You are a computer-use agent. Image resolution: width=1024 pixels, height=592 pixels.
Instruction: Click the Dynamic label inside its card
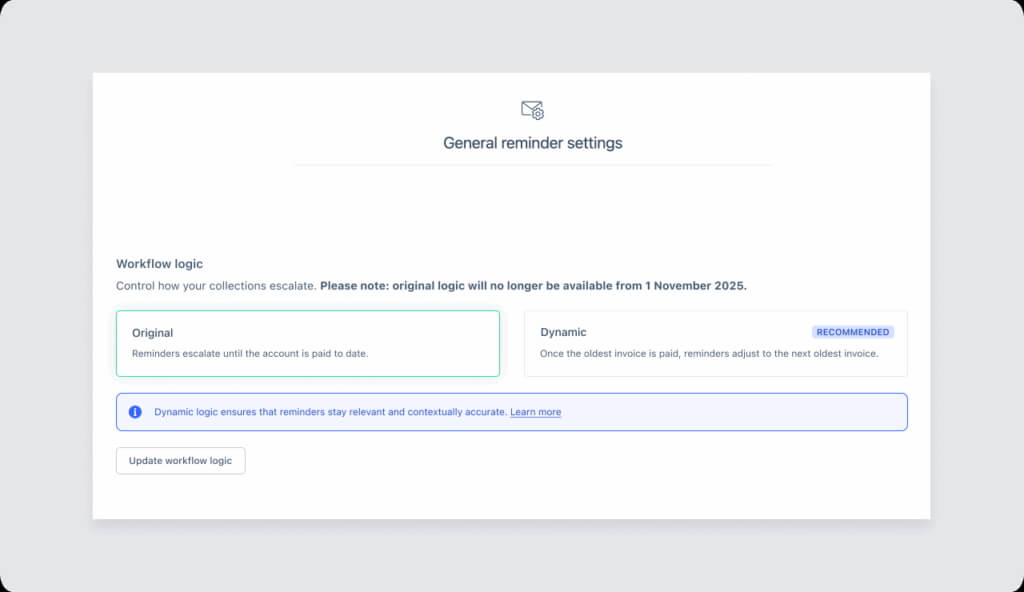pos(562,332)
